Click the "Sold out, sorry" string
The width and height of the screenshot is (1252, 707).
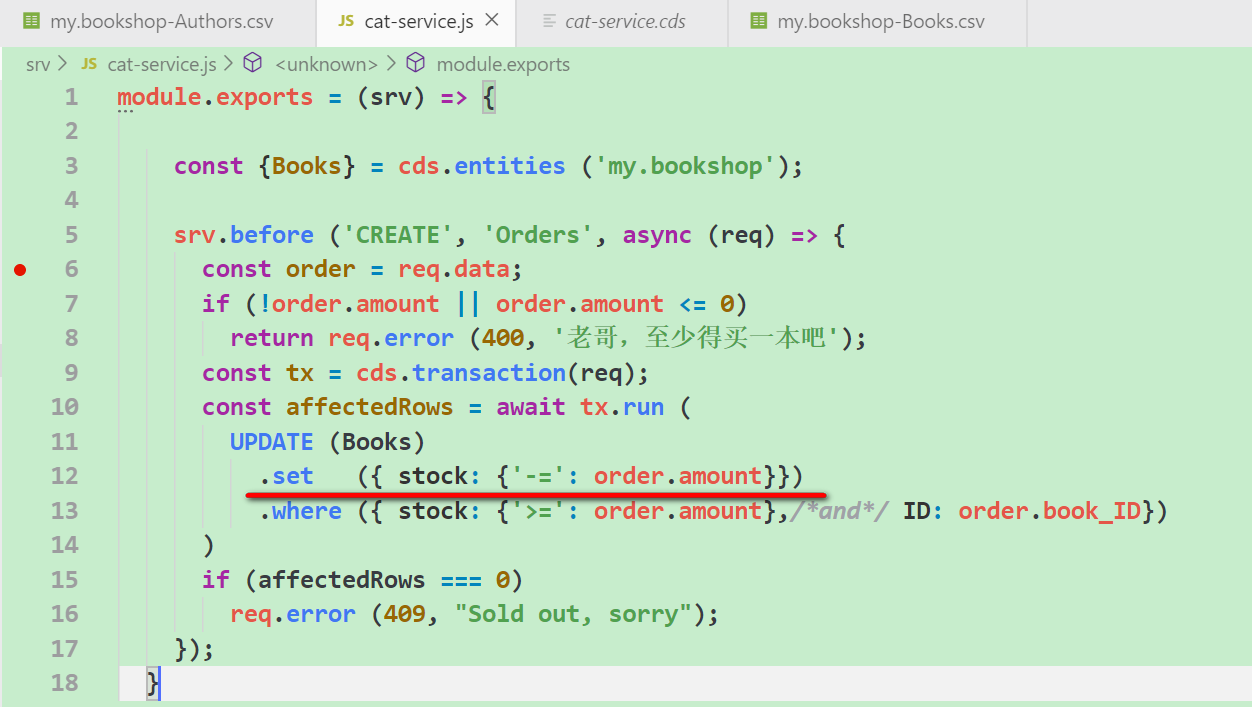(x=573, y=614)
